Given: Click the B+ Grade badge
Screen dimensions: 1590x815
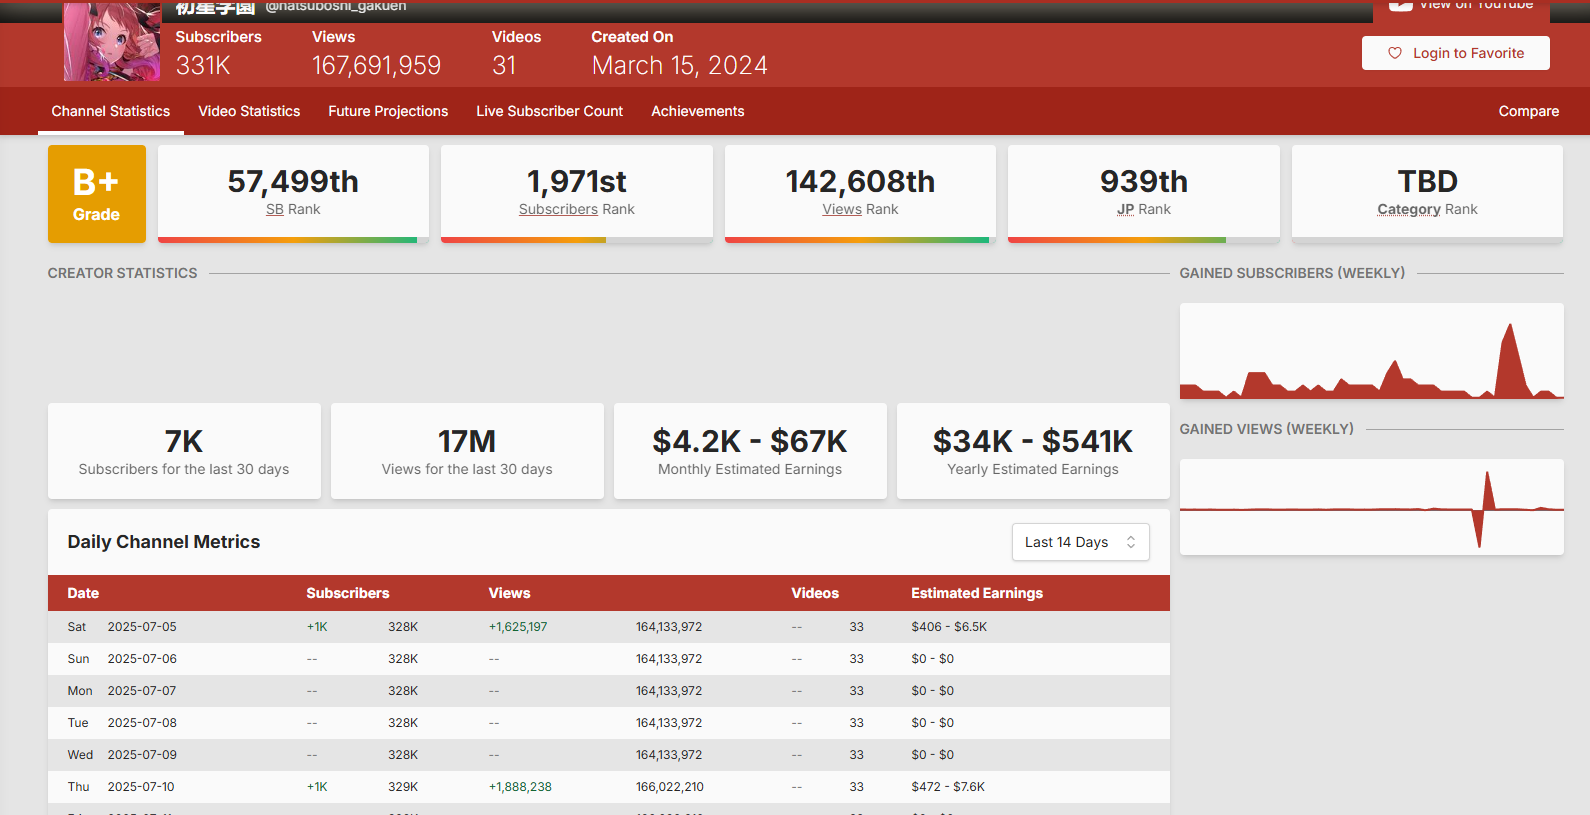Looking at the screenshot, I should point(97,194).
